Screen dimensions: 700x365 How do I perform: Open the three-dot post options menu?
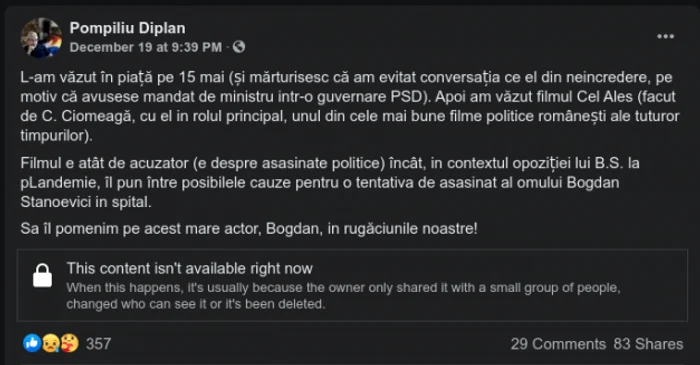(665, 37)
